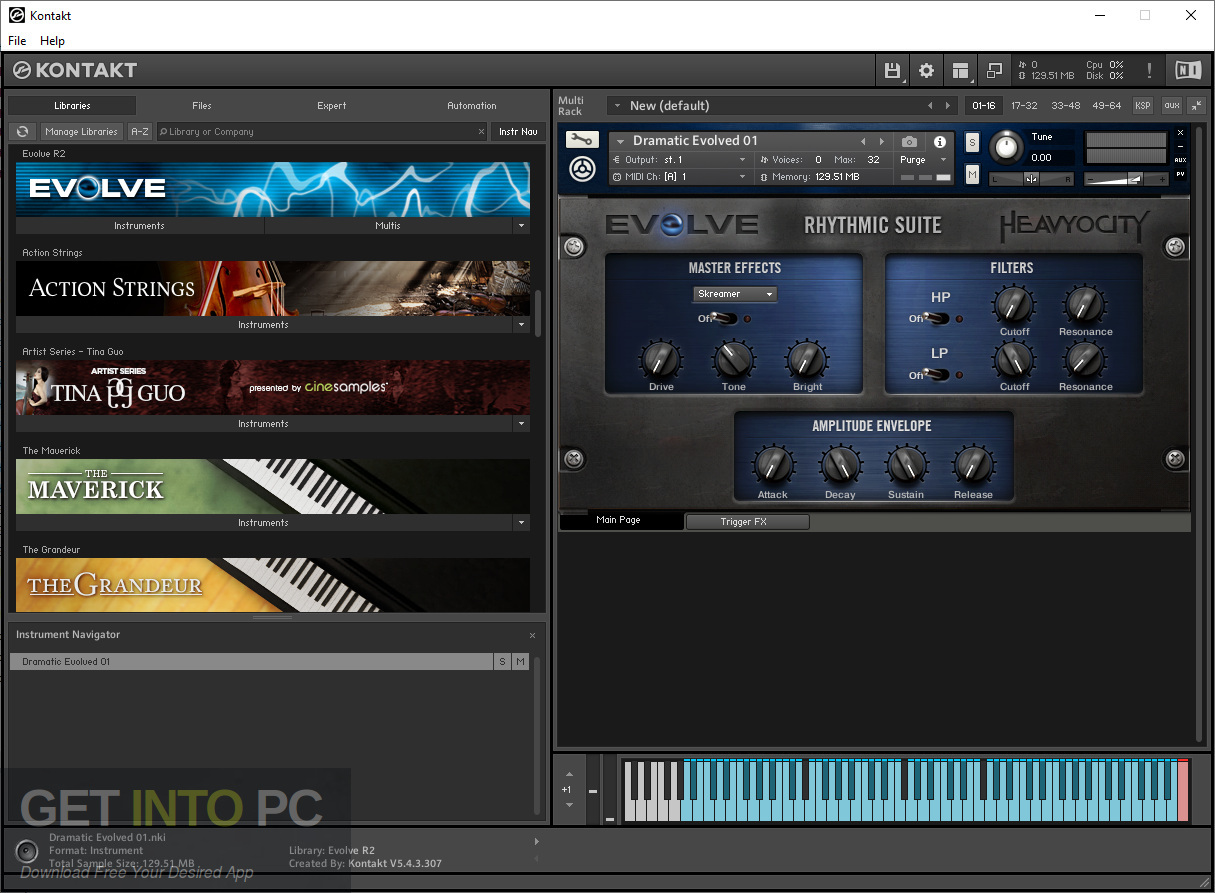Image resolution: width=1215 pixels, height=893 pixels.
Task: Toggle A-Z library sorting
Action: point(140,132)
